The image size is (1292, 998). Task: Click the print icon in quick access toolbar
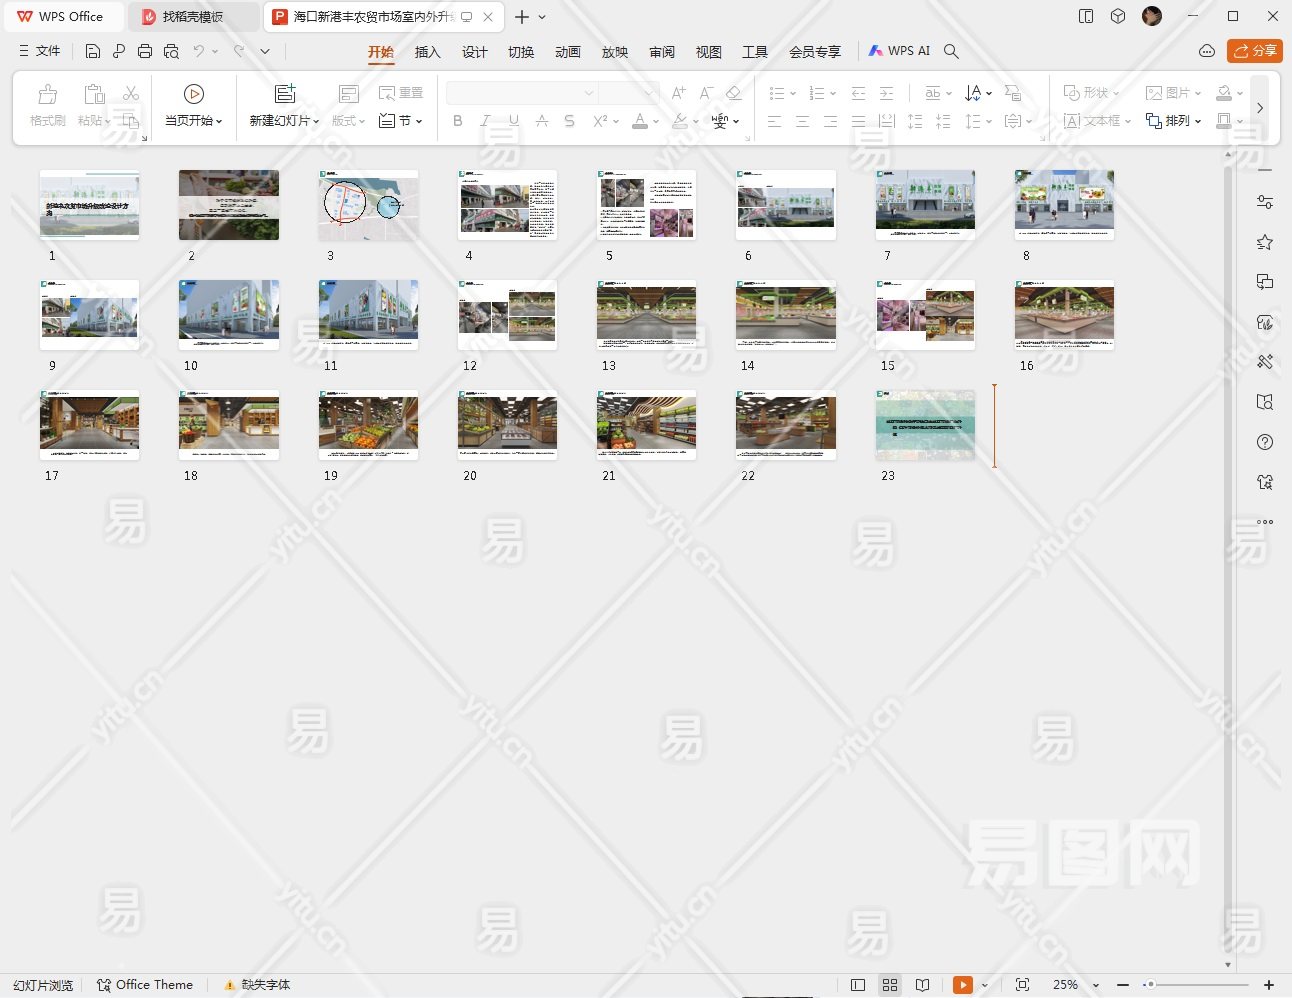point(145,51)
